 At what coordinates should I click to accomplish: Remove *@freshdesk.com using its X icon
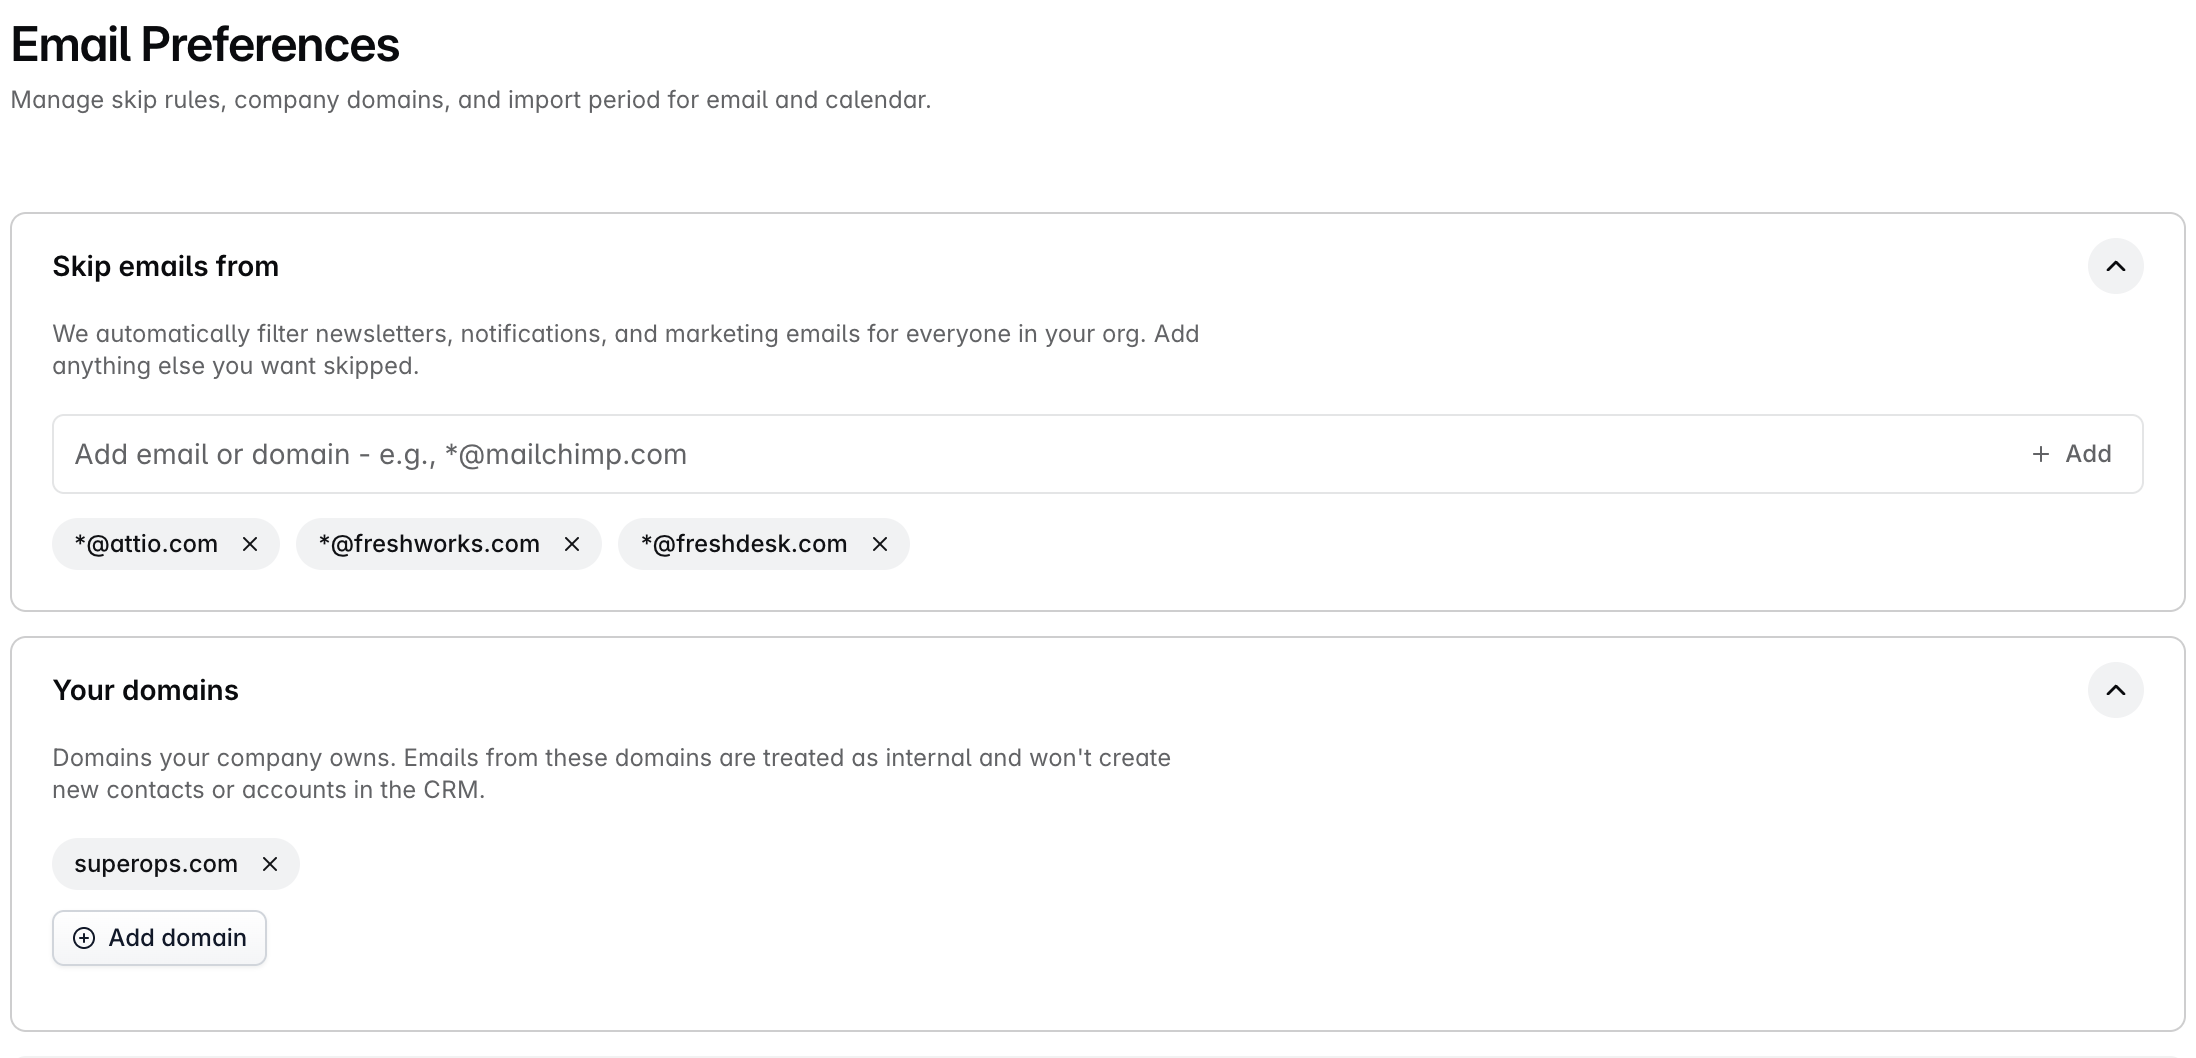[880, 544]
